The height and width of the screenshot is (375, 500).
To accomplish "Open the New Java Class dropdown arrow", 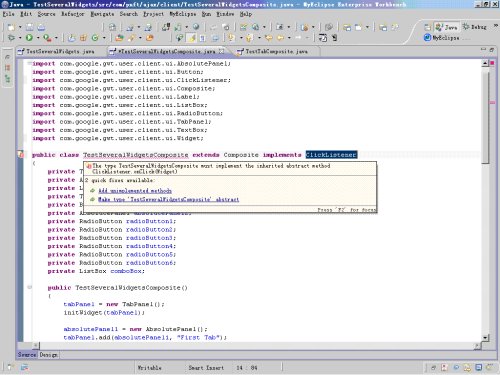I will click(x=104, y=38).
